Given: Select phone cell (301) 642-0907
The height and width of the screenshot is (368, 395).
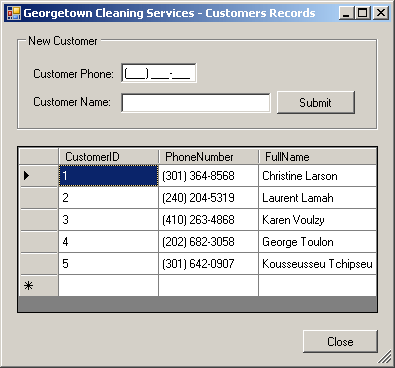Looking at the screenshot, I should (x=208, y=264).
